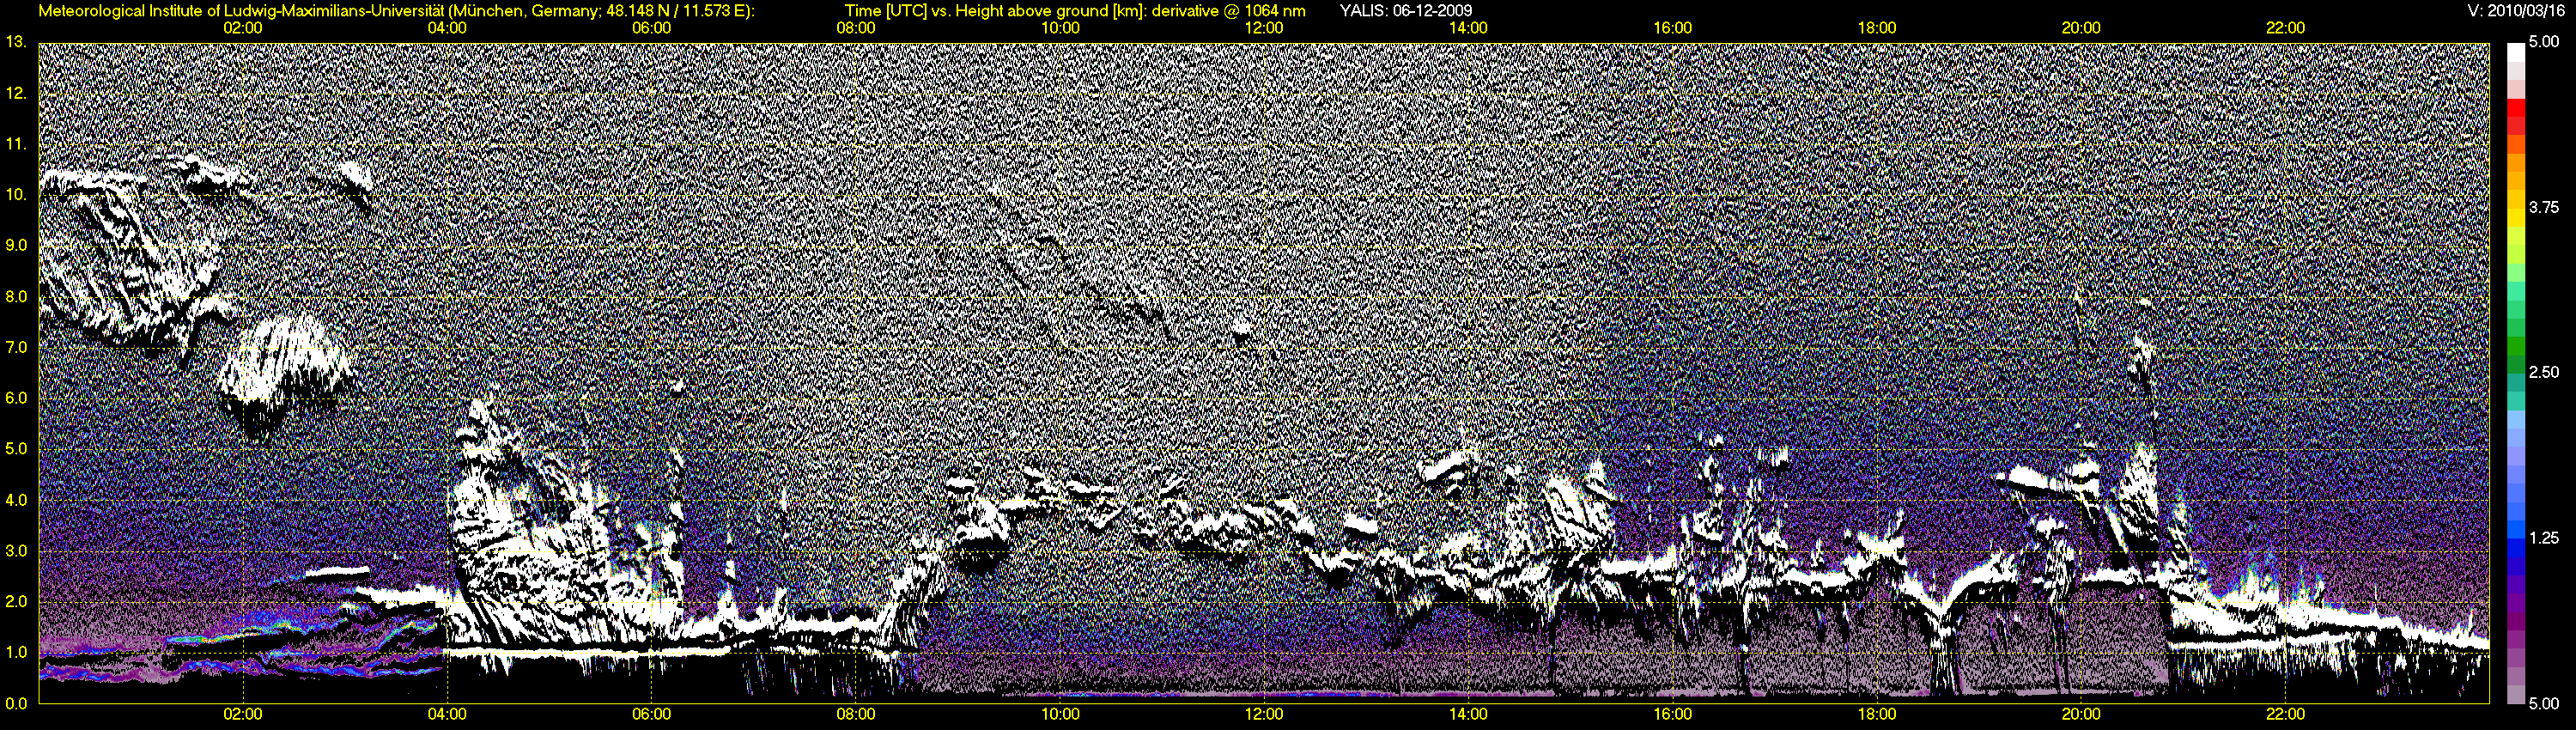Image resolution: width=2576 pixels, height=730 pixels.
Task: Click the 02:00 time label on top axis
Action: [243, 28]
